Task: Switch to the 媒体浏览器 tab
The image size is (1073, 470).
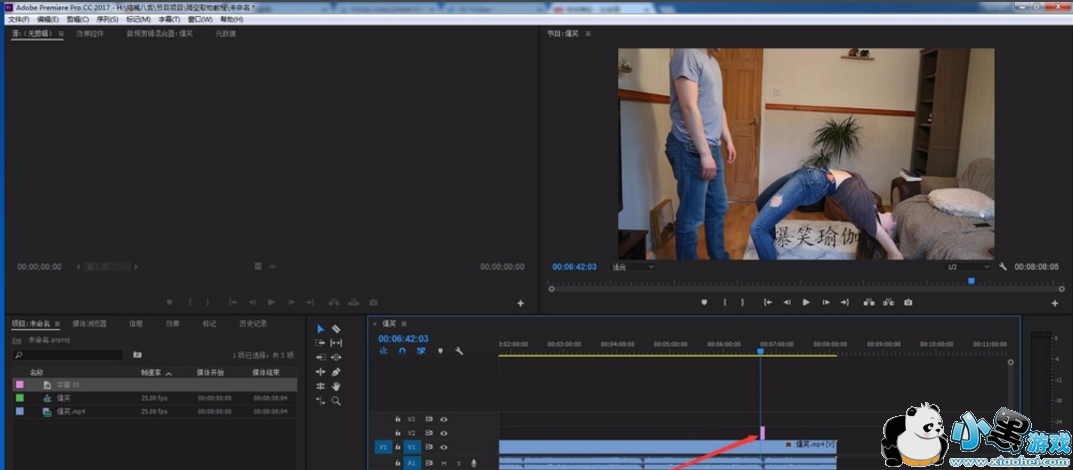Action: 89,324
